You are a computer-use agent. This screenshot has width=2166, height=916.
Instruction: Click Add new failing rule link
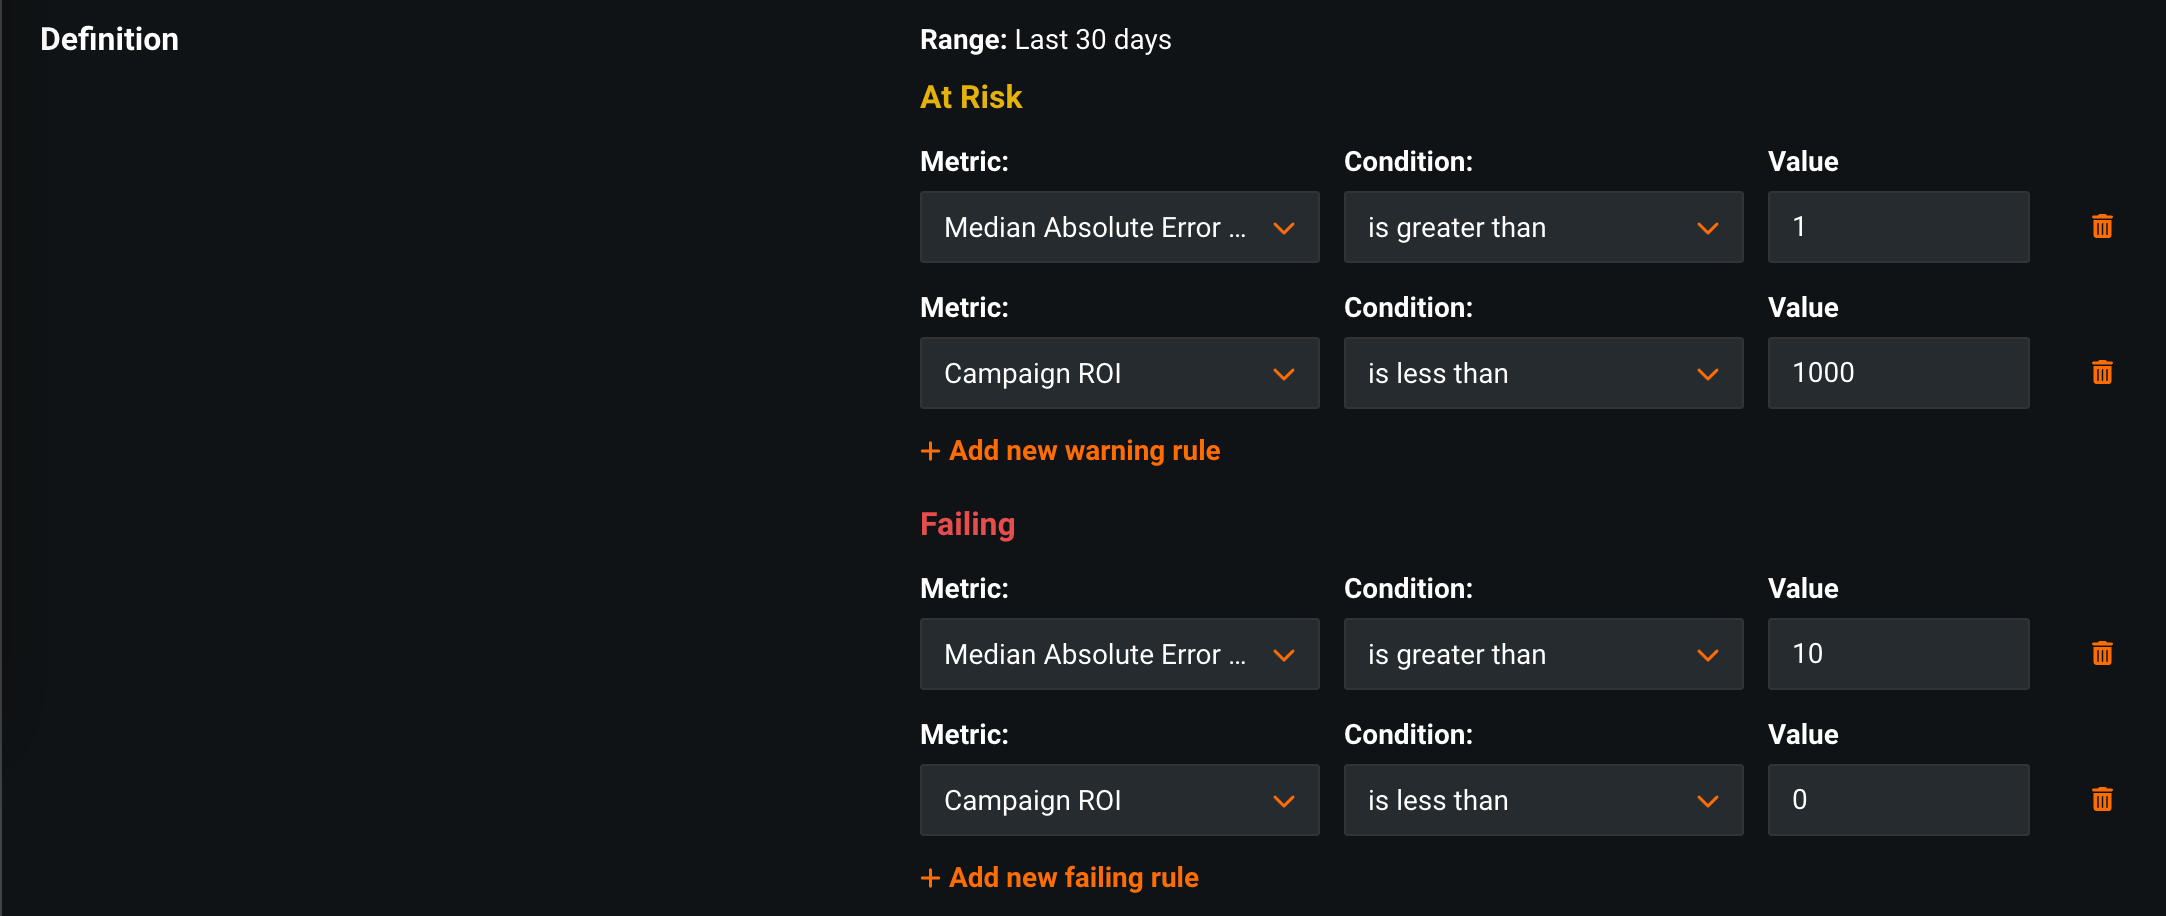[x=1073, y=878]
